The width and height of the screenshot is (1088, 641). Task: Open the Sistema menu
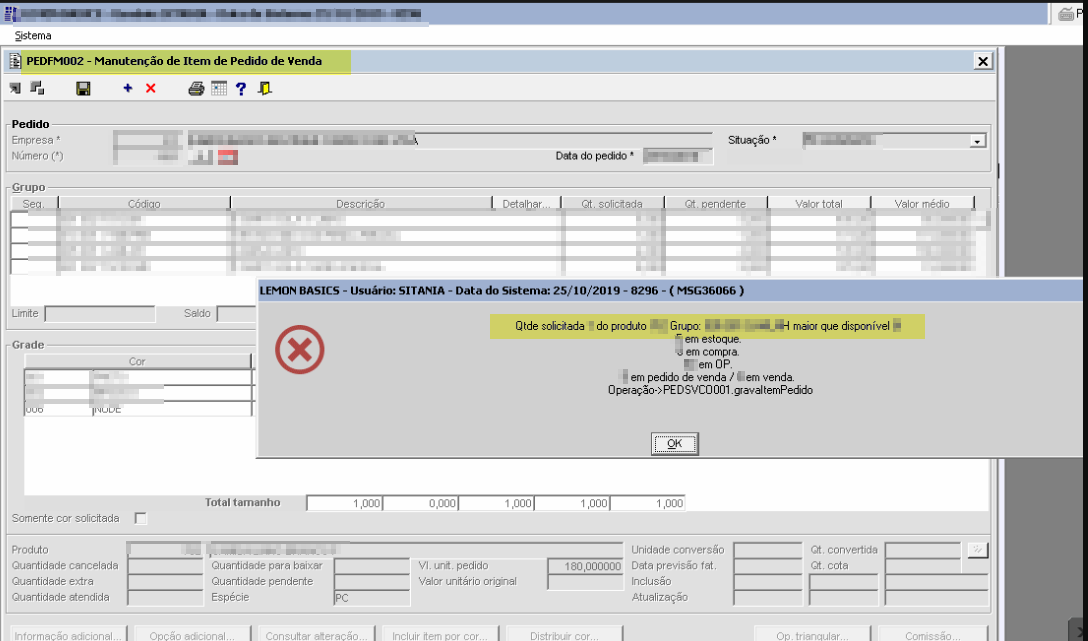click(x=33, y=35)
